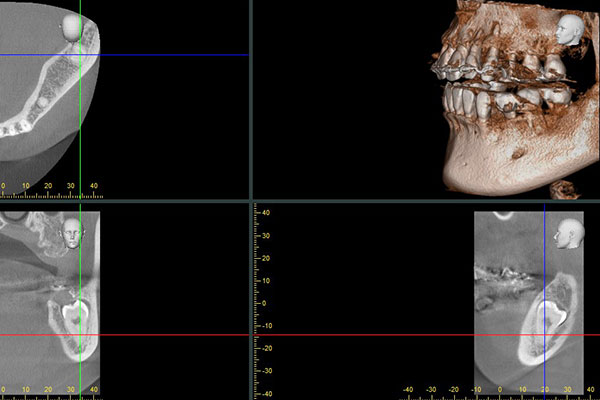Click "-20" on the vertical ruler
This screenshot has height=400, width=600.
click(x=266, y=348)
